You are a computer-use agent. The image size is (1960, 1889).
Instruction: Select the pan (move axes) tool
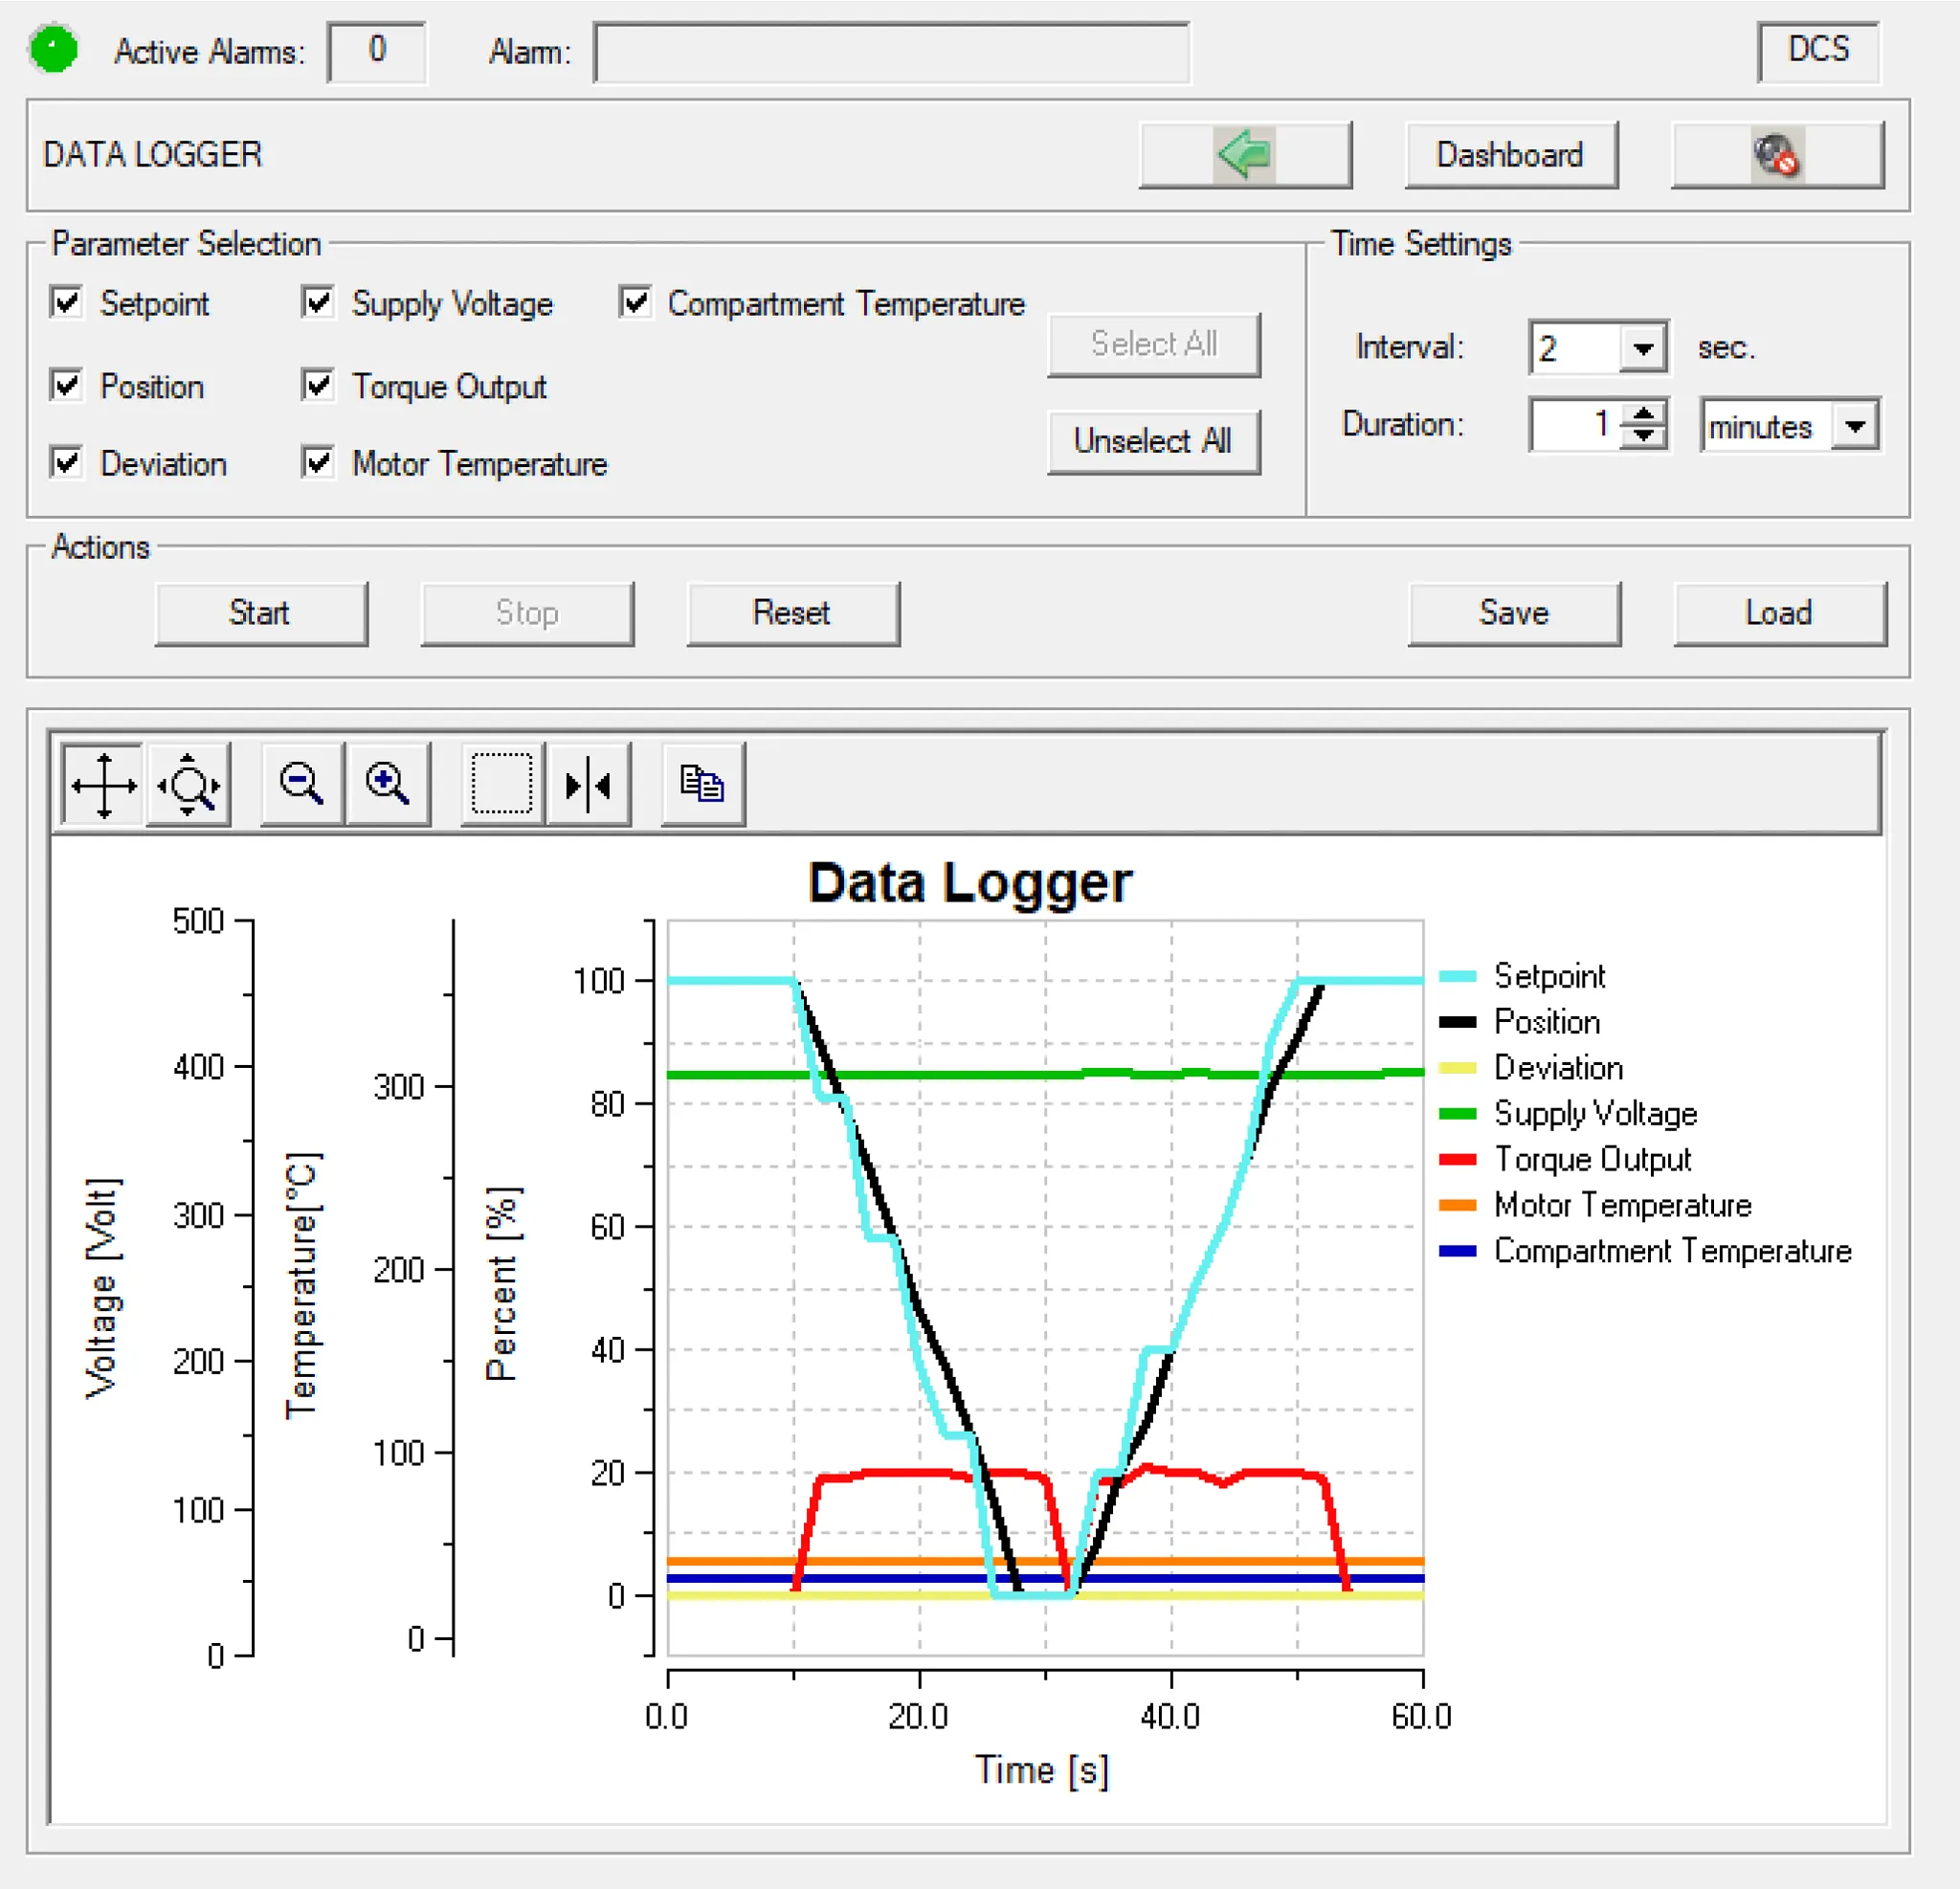[x=103, y=785]
